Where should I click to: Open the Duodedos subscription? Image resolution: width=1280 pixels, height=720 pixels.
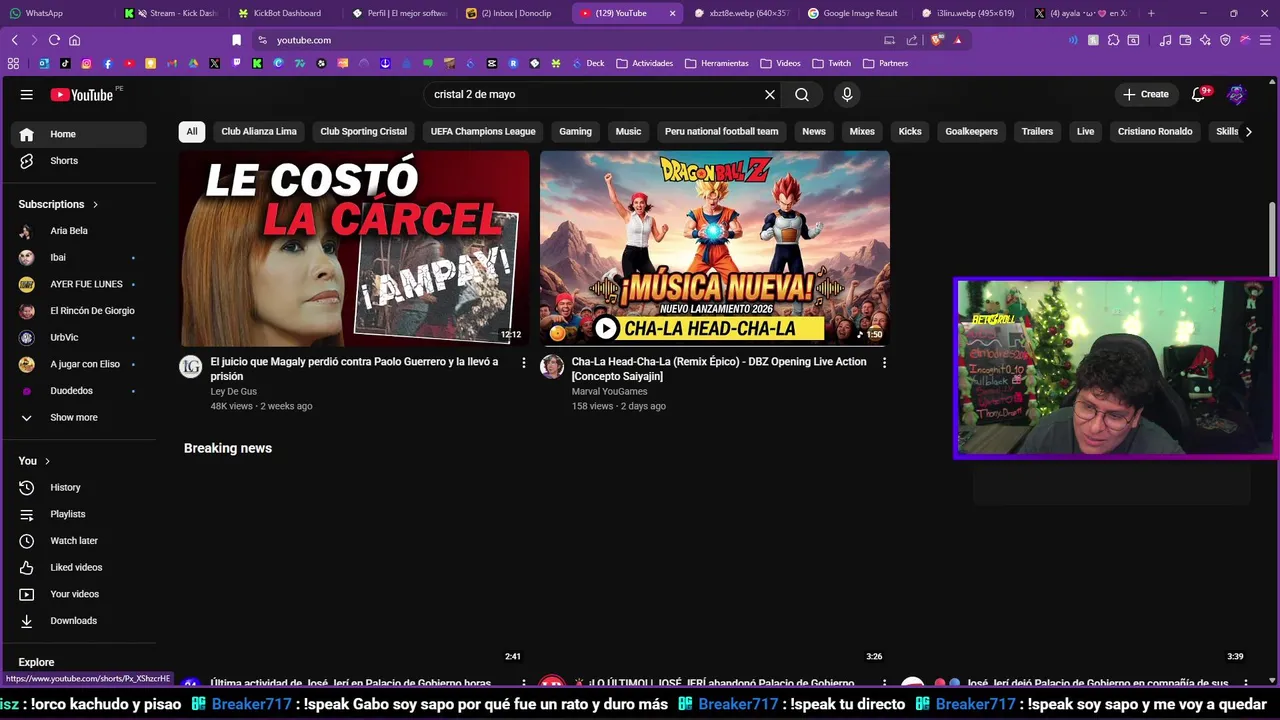tap(79, 391)
